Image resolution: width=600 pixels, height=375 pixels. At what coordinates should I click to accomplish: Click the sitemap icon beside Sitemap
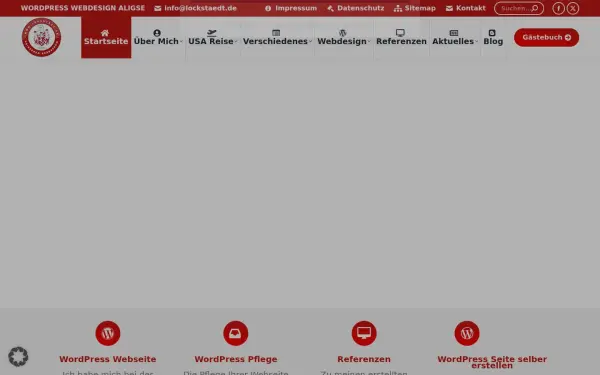(398, 8)
